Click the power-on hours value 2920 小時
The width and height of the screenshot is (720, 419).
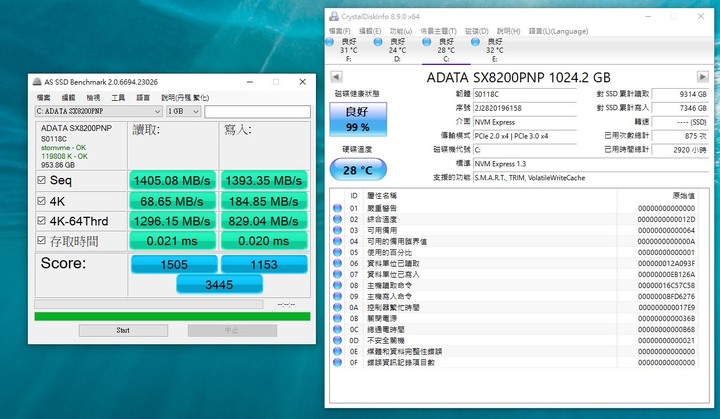click(x=680, y=150)
